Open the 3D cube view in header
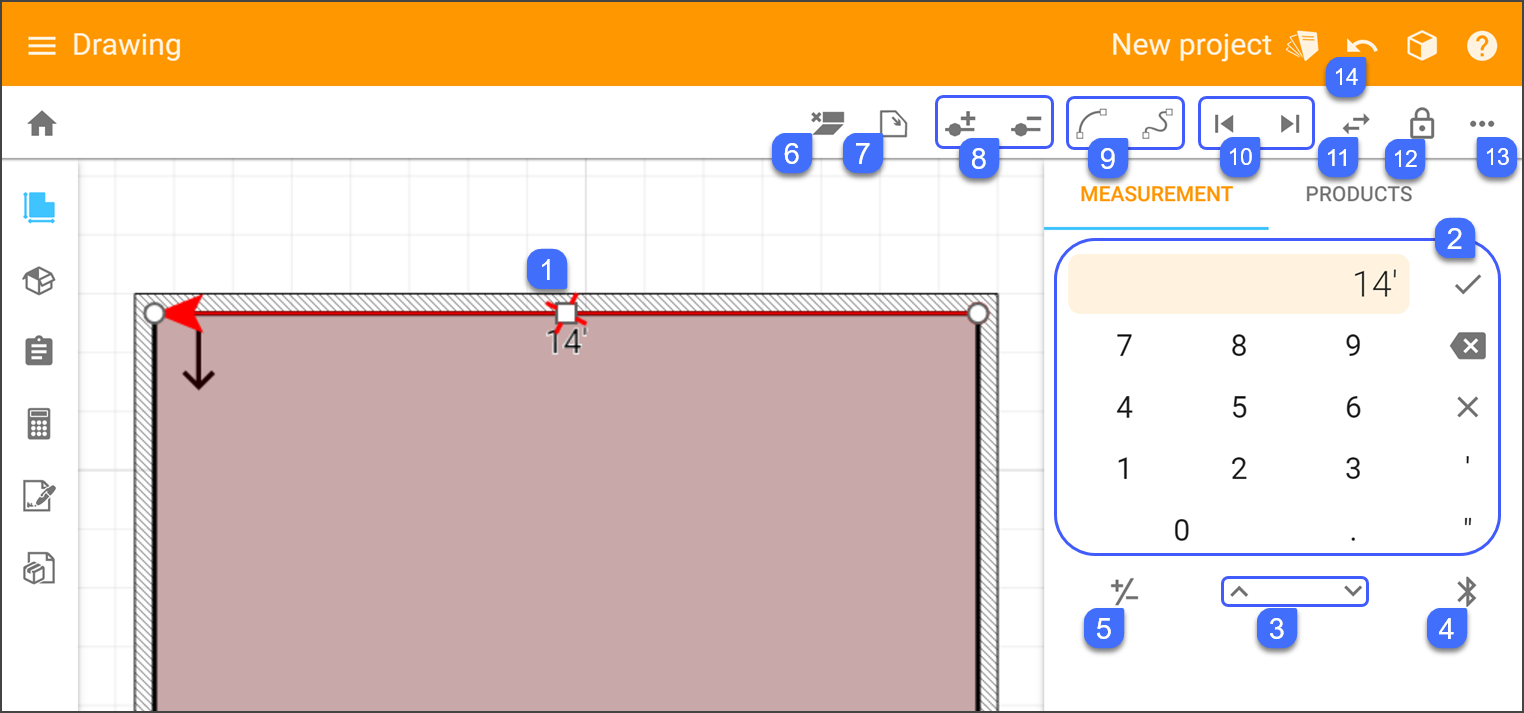This screenshot has width=1524, height=713. click(x=1422, y=46)
